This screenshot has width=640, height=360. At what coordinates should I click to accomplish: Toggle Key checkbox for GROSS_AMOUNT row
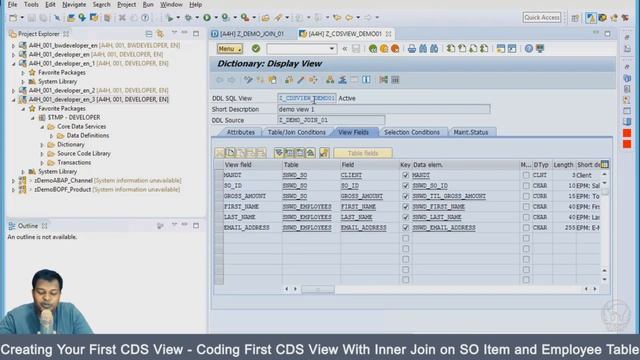click(405, 196)
